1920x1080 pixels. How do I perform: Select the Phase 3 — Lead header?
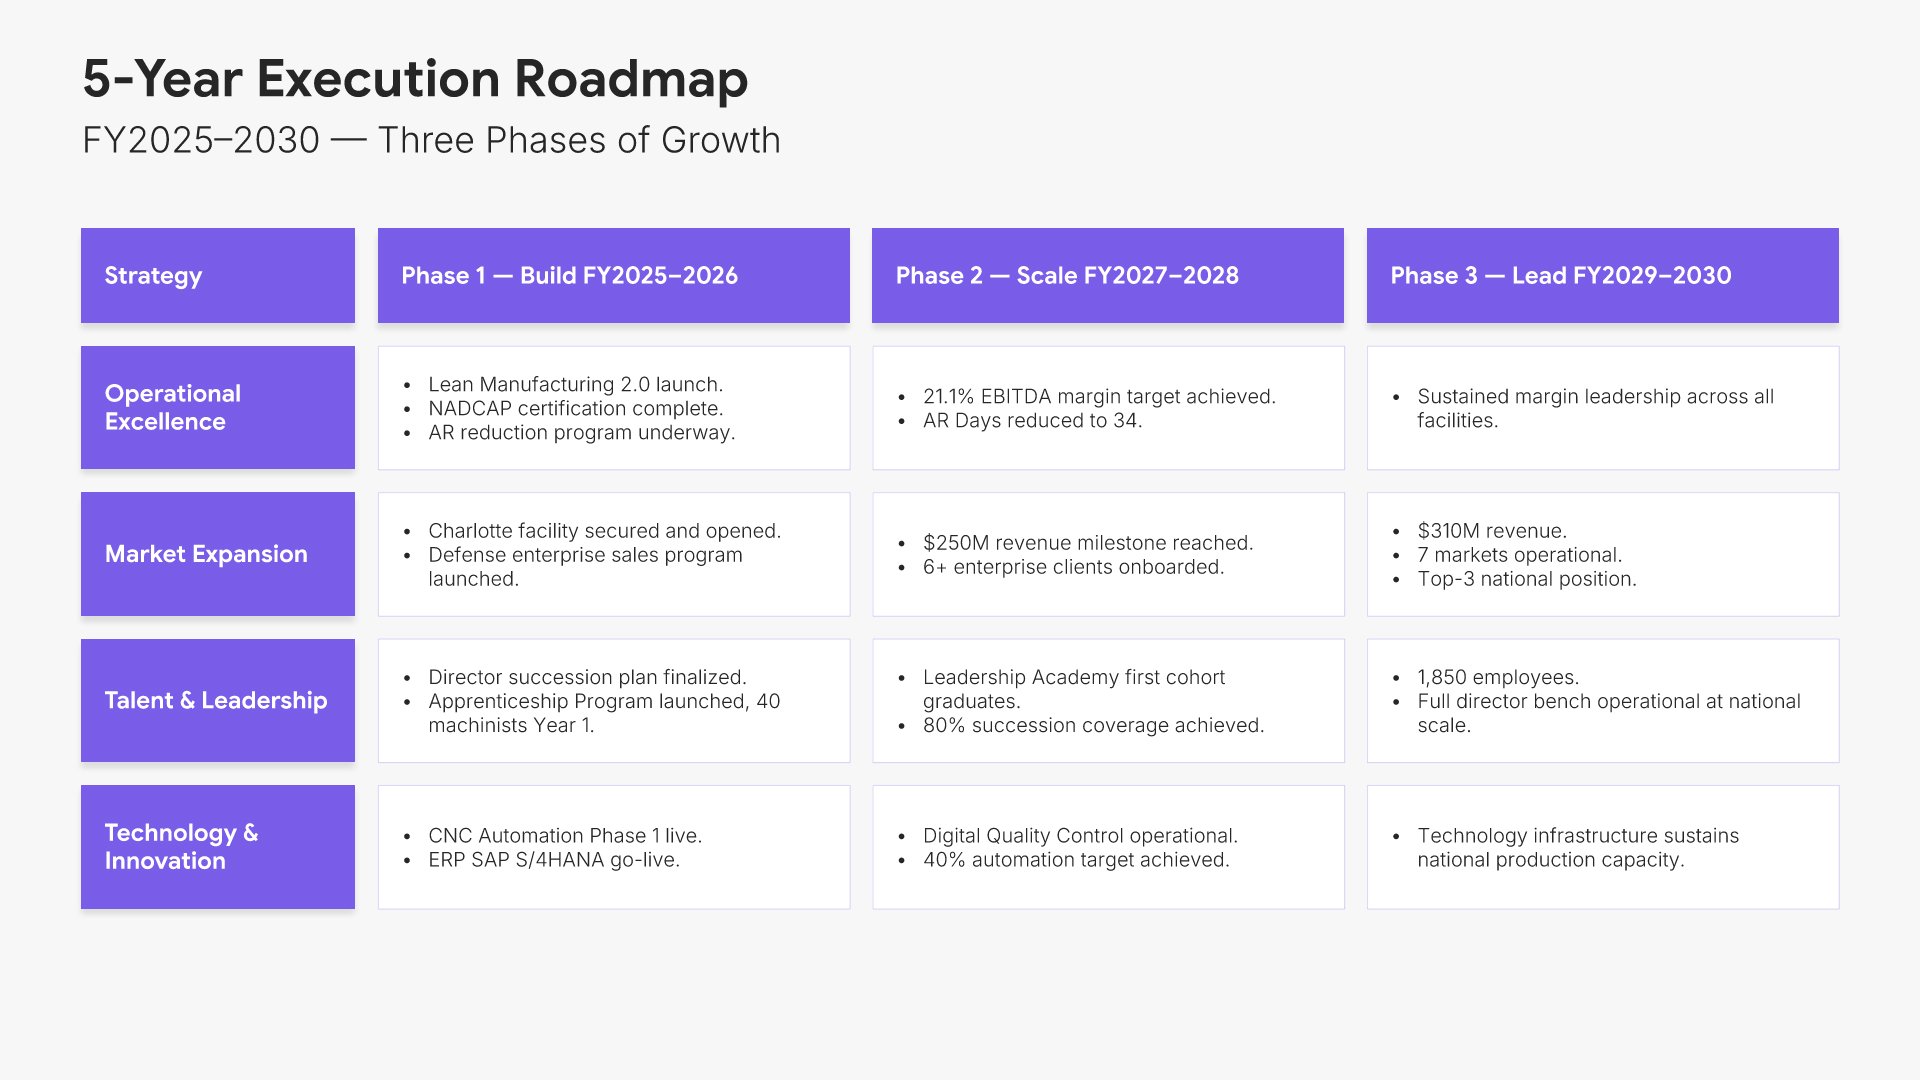pyautogui.click(x=1602, y=276)
